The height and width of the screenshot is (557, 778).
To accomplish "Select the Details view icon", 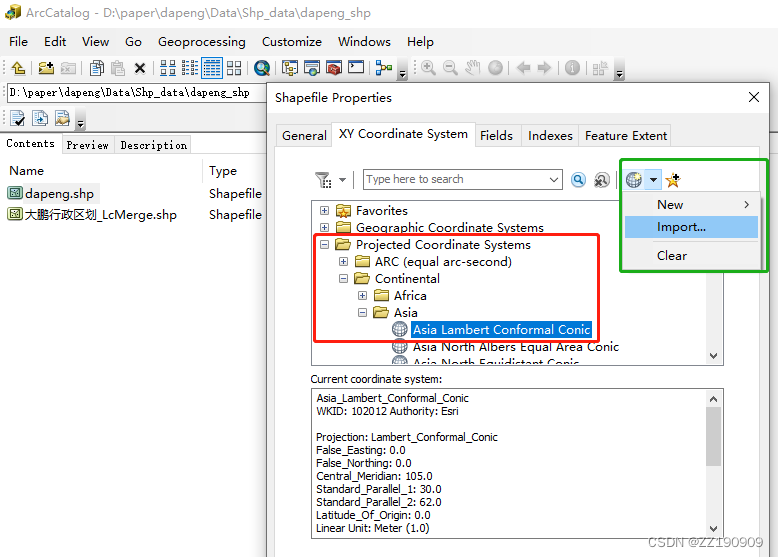I will [x=212, y=68].
